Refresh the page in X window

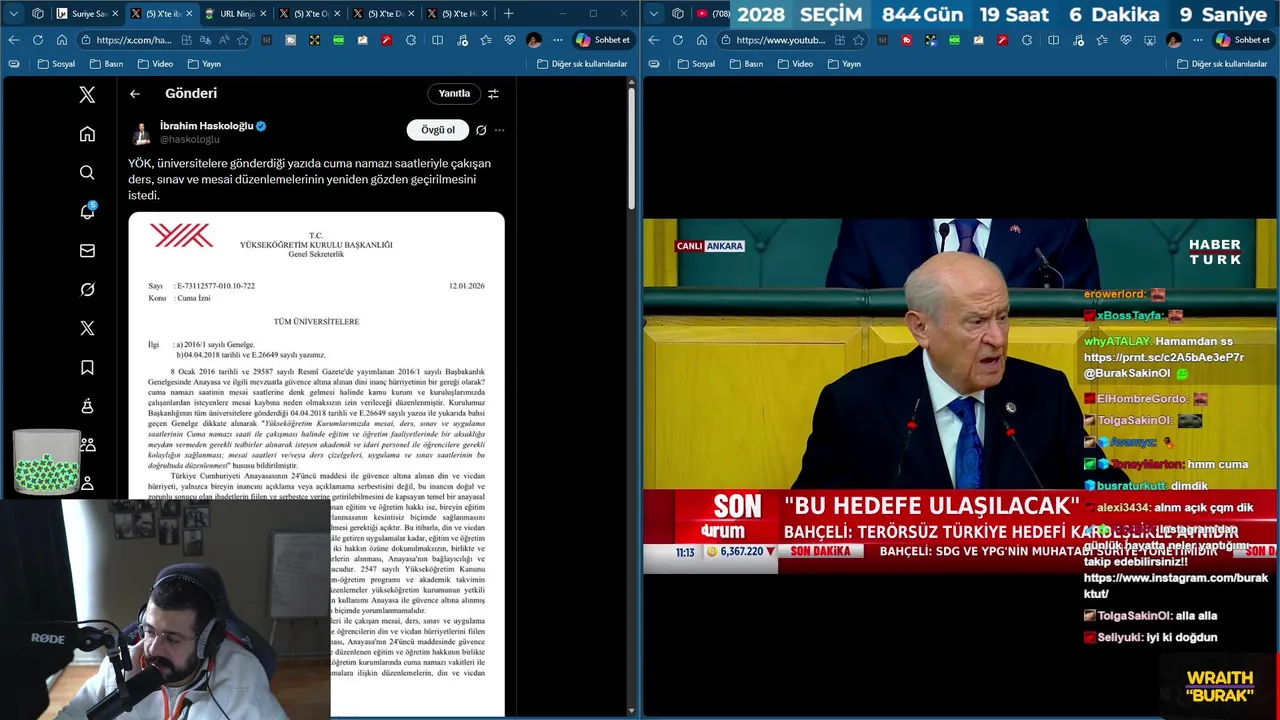pos(38,40)
